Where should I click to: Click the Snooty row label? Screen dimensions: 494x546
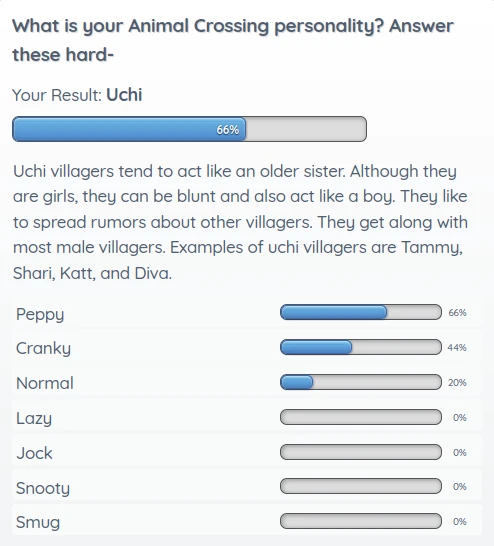coord(43,488)
